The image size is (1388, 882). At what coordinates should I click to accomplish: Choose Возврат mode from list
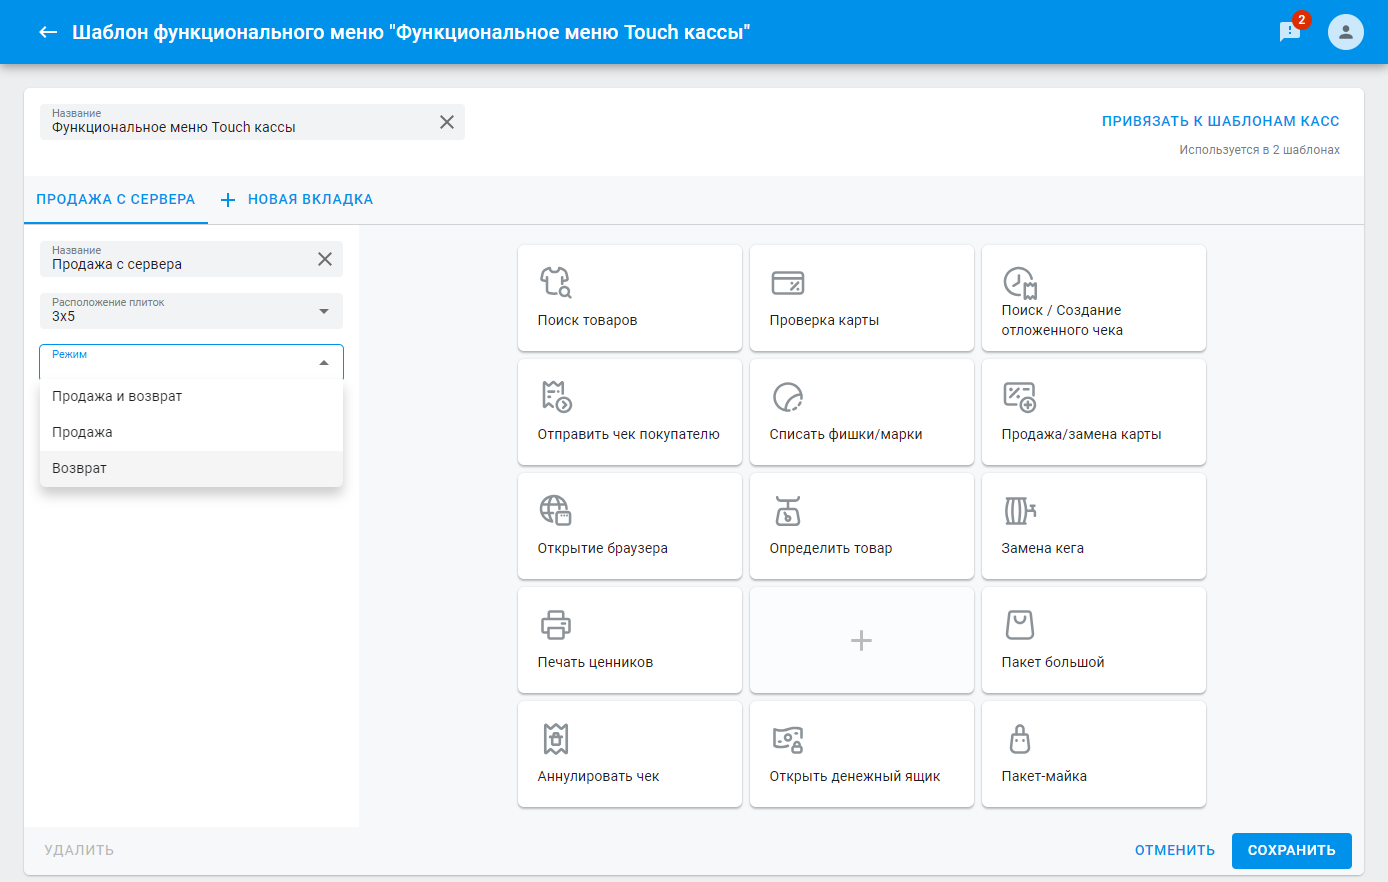80,468
